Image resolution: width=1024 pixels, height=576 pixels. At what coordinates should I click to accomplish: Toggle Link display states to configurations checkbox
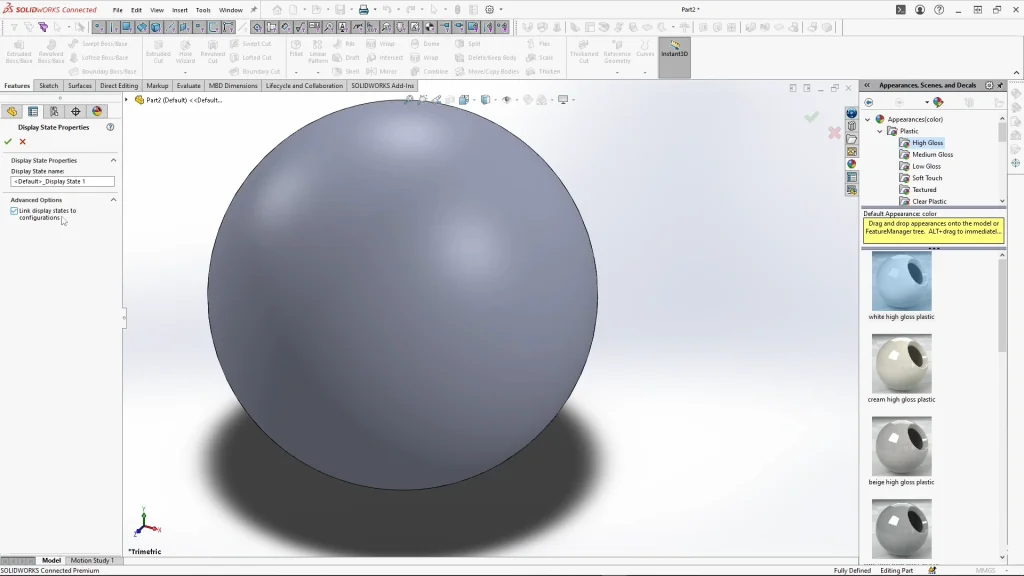coord(14,211)
